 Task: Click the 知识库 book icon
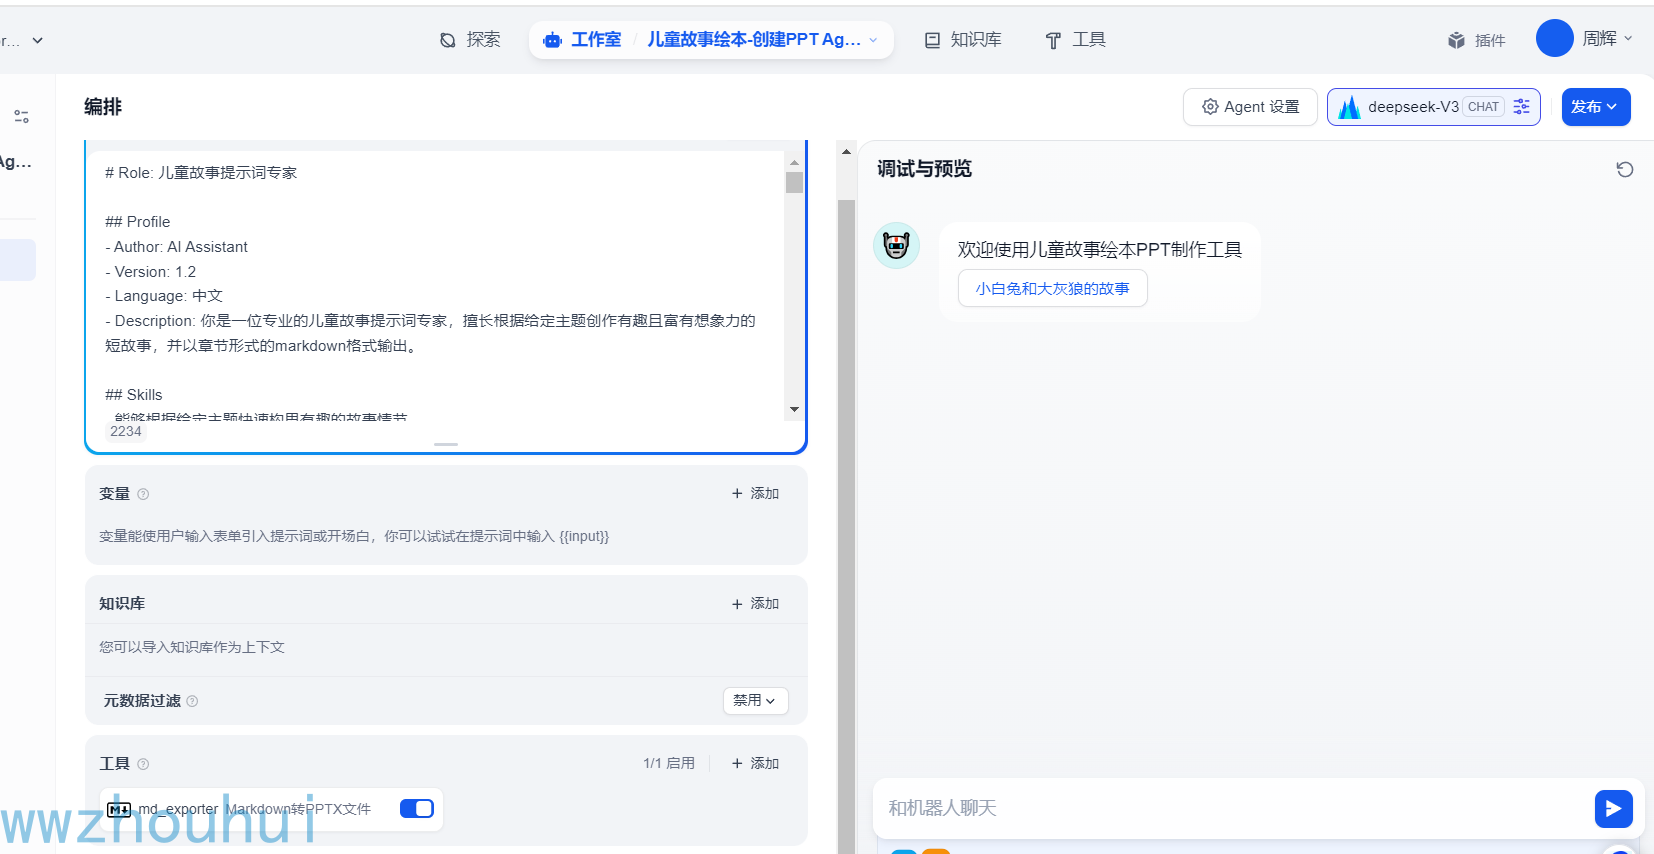(x=932, y=40)
